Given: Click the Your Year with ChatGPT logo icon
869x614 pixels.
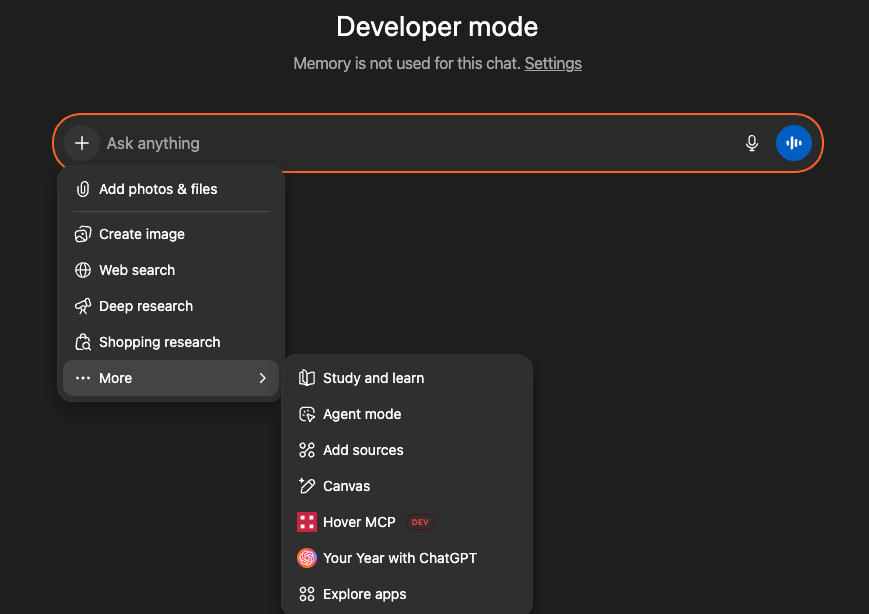Looking at the screenshot, I should 306,558.
